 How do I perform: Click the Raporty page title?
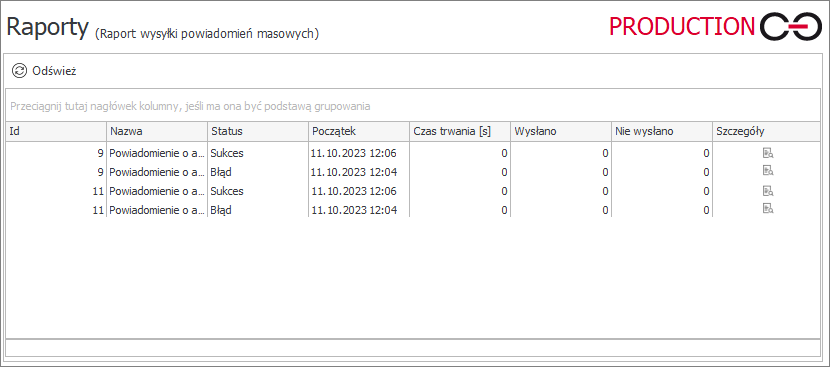(x=48, y=28)
